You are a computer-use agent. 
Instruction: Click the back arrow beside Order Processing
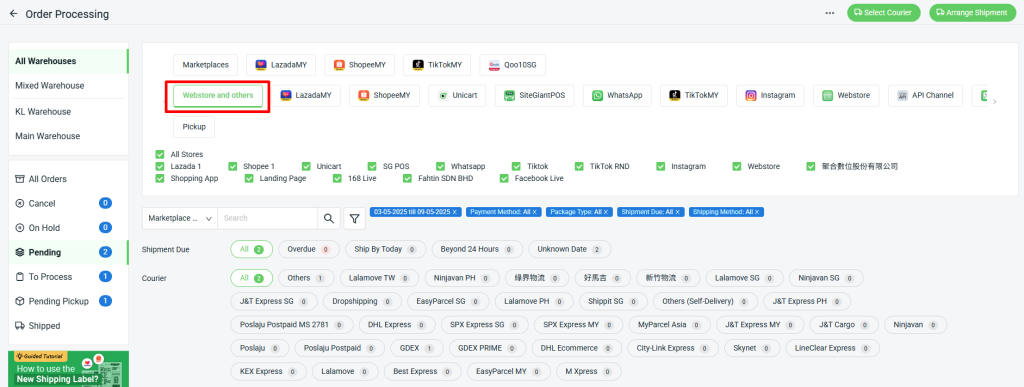coord(13,14)
